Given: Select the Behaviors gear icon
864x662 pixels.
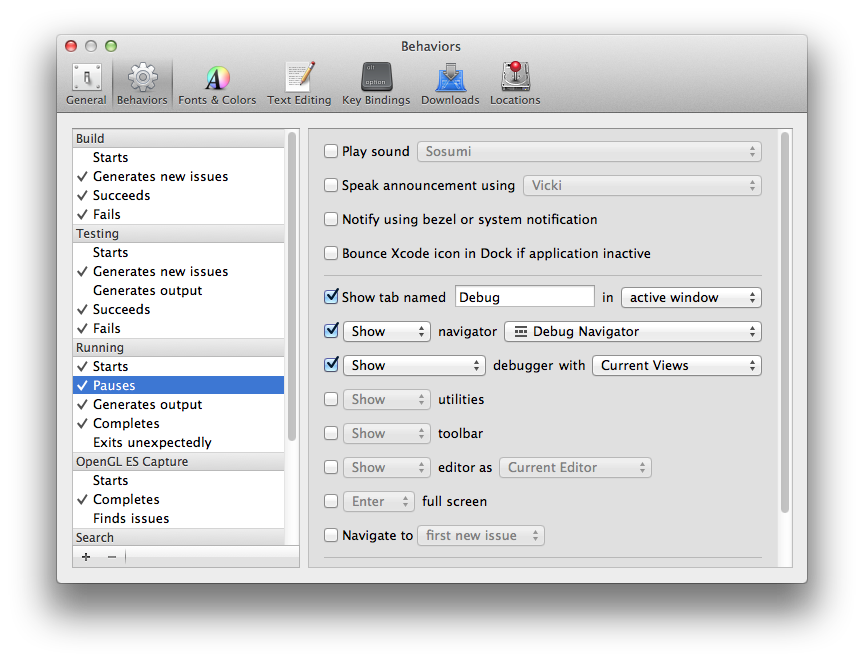Looking at the screenshot, I should (x=142, y=84).
